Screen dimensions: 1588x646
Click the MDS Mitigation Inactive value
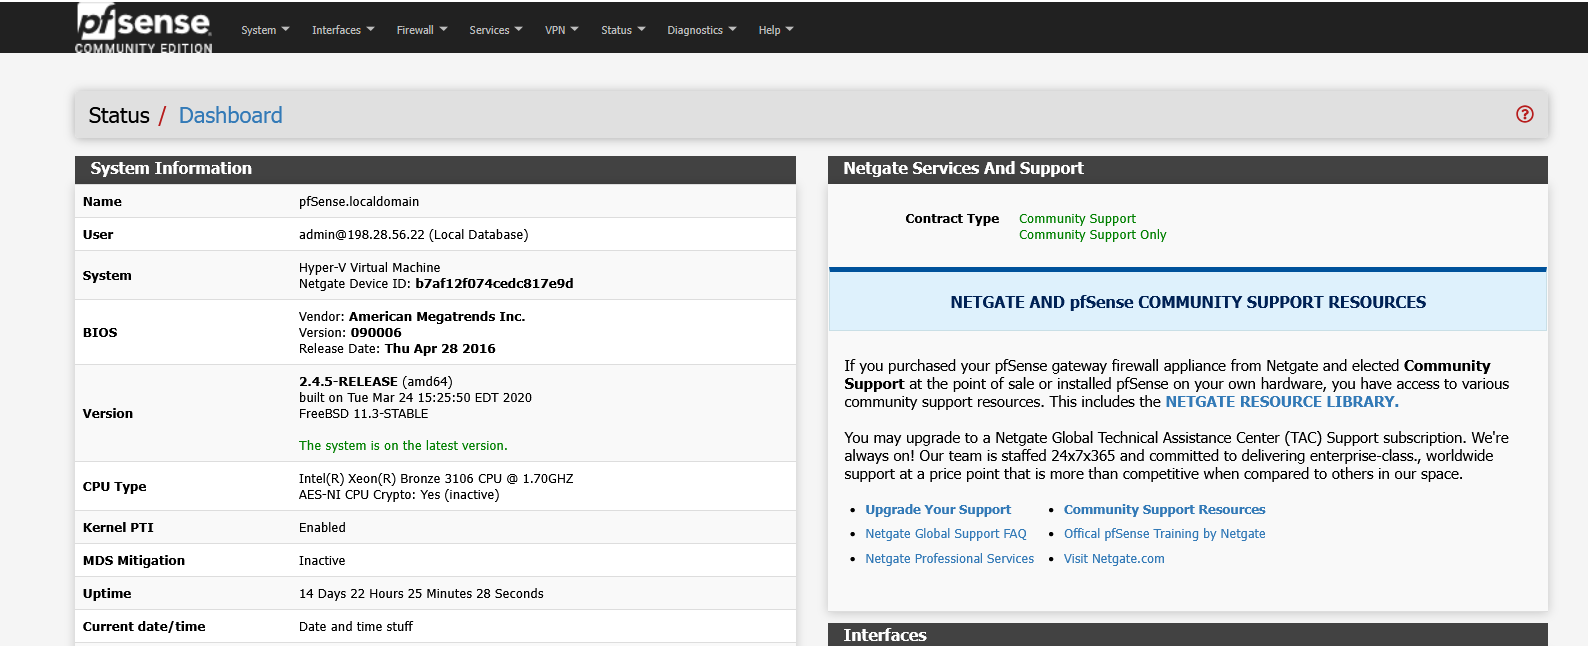(322, 561)
